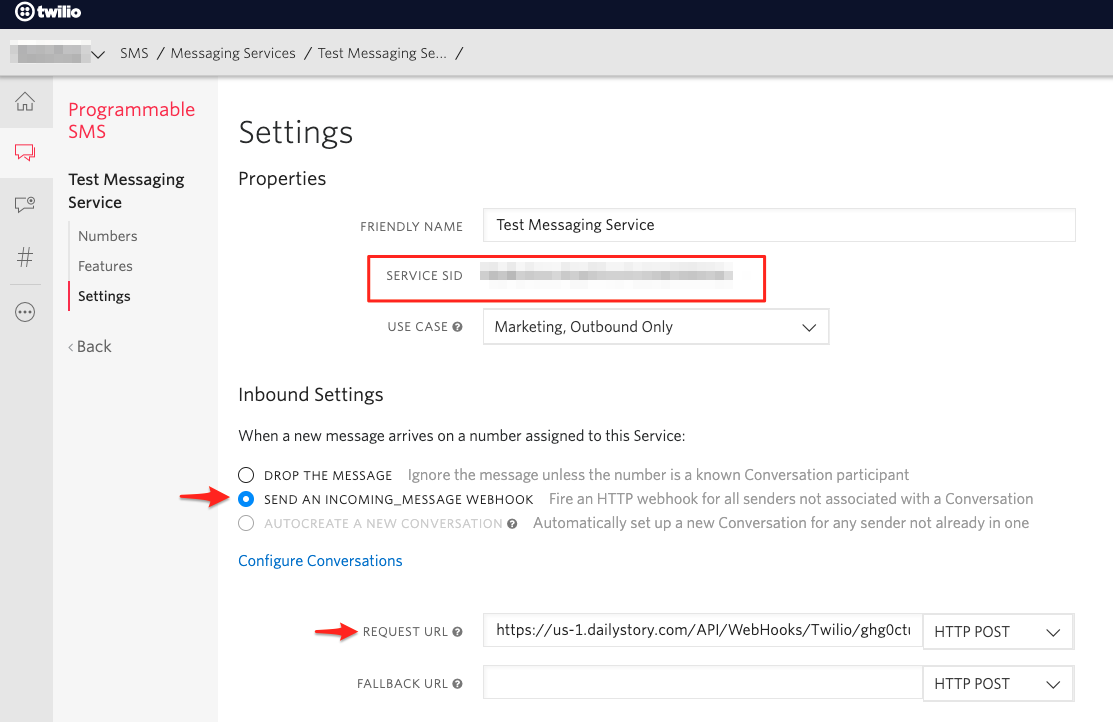Screen dimensions: 1113x722
Task: Open the All Products ellipsis icon
Action: click(25, 312)
